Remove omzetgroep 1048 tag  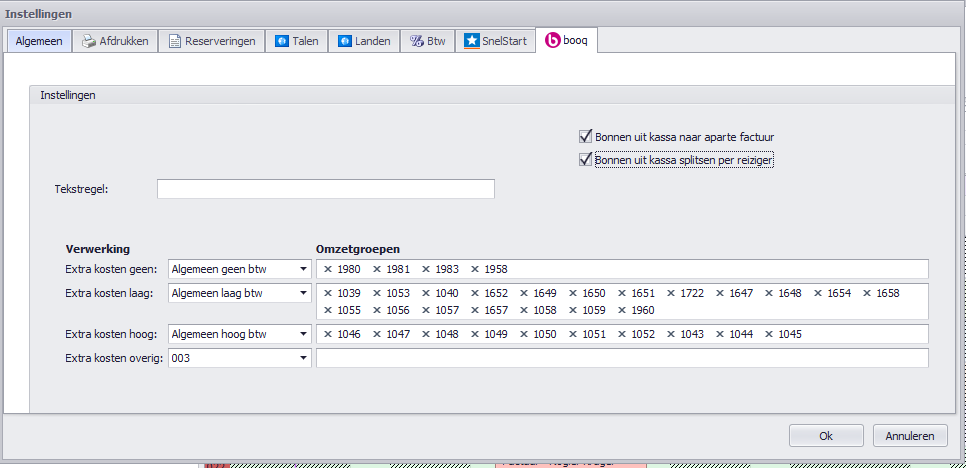coord(426,334)
